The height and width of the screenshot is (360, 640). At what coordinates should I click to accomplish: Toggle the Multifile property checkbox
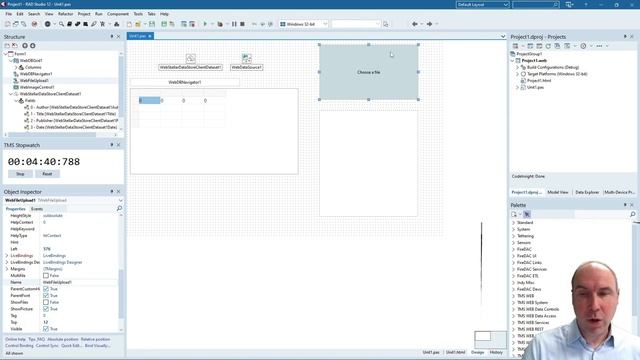click(x=46, y=276)
